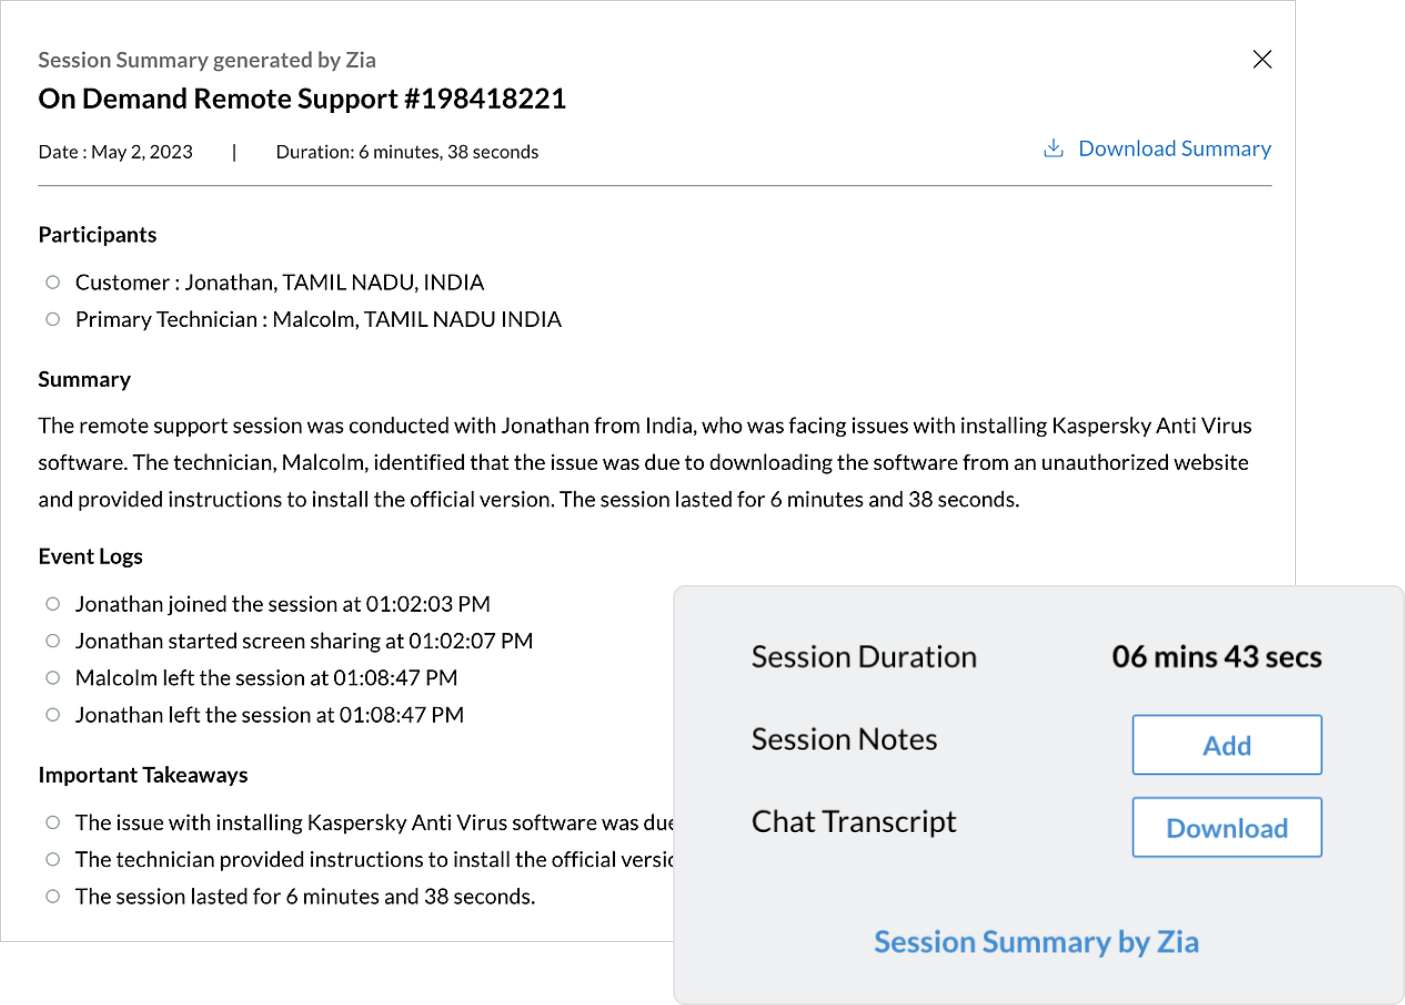Click the download icon beside Download Summary

click(1053, 148)
